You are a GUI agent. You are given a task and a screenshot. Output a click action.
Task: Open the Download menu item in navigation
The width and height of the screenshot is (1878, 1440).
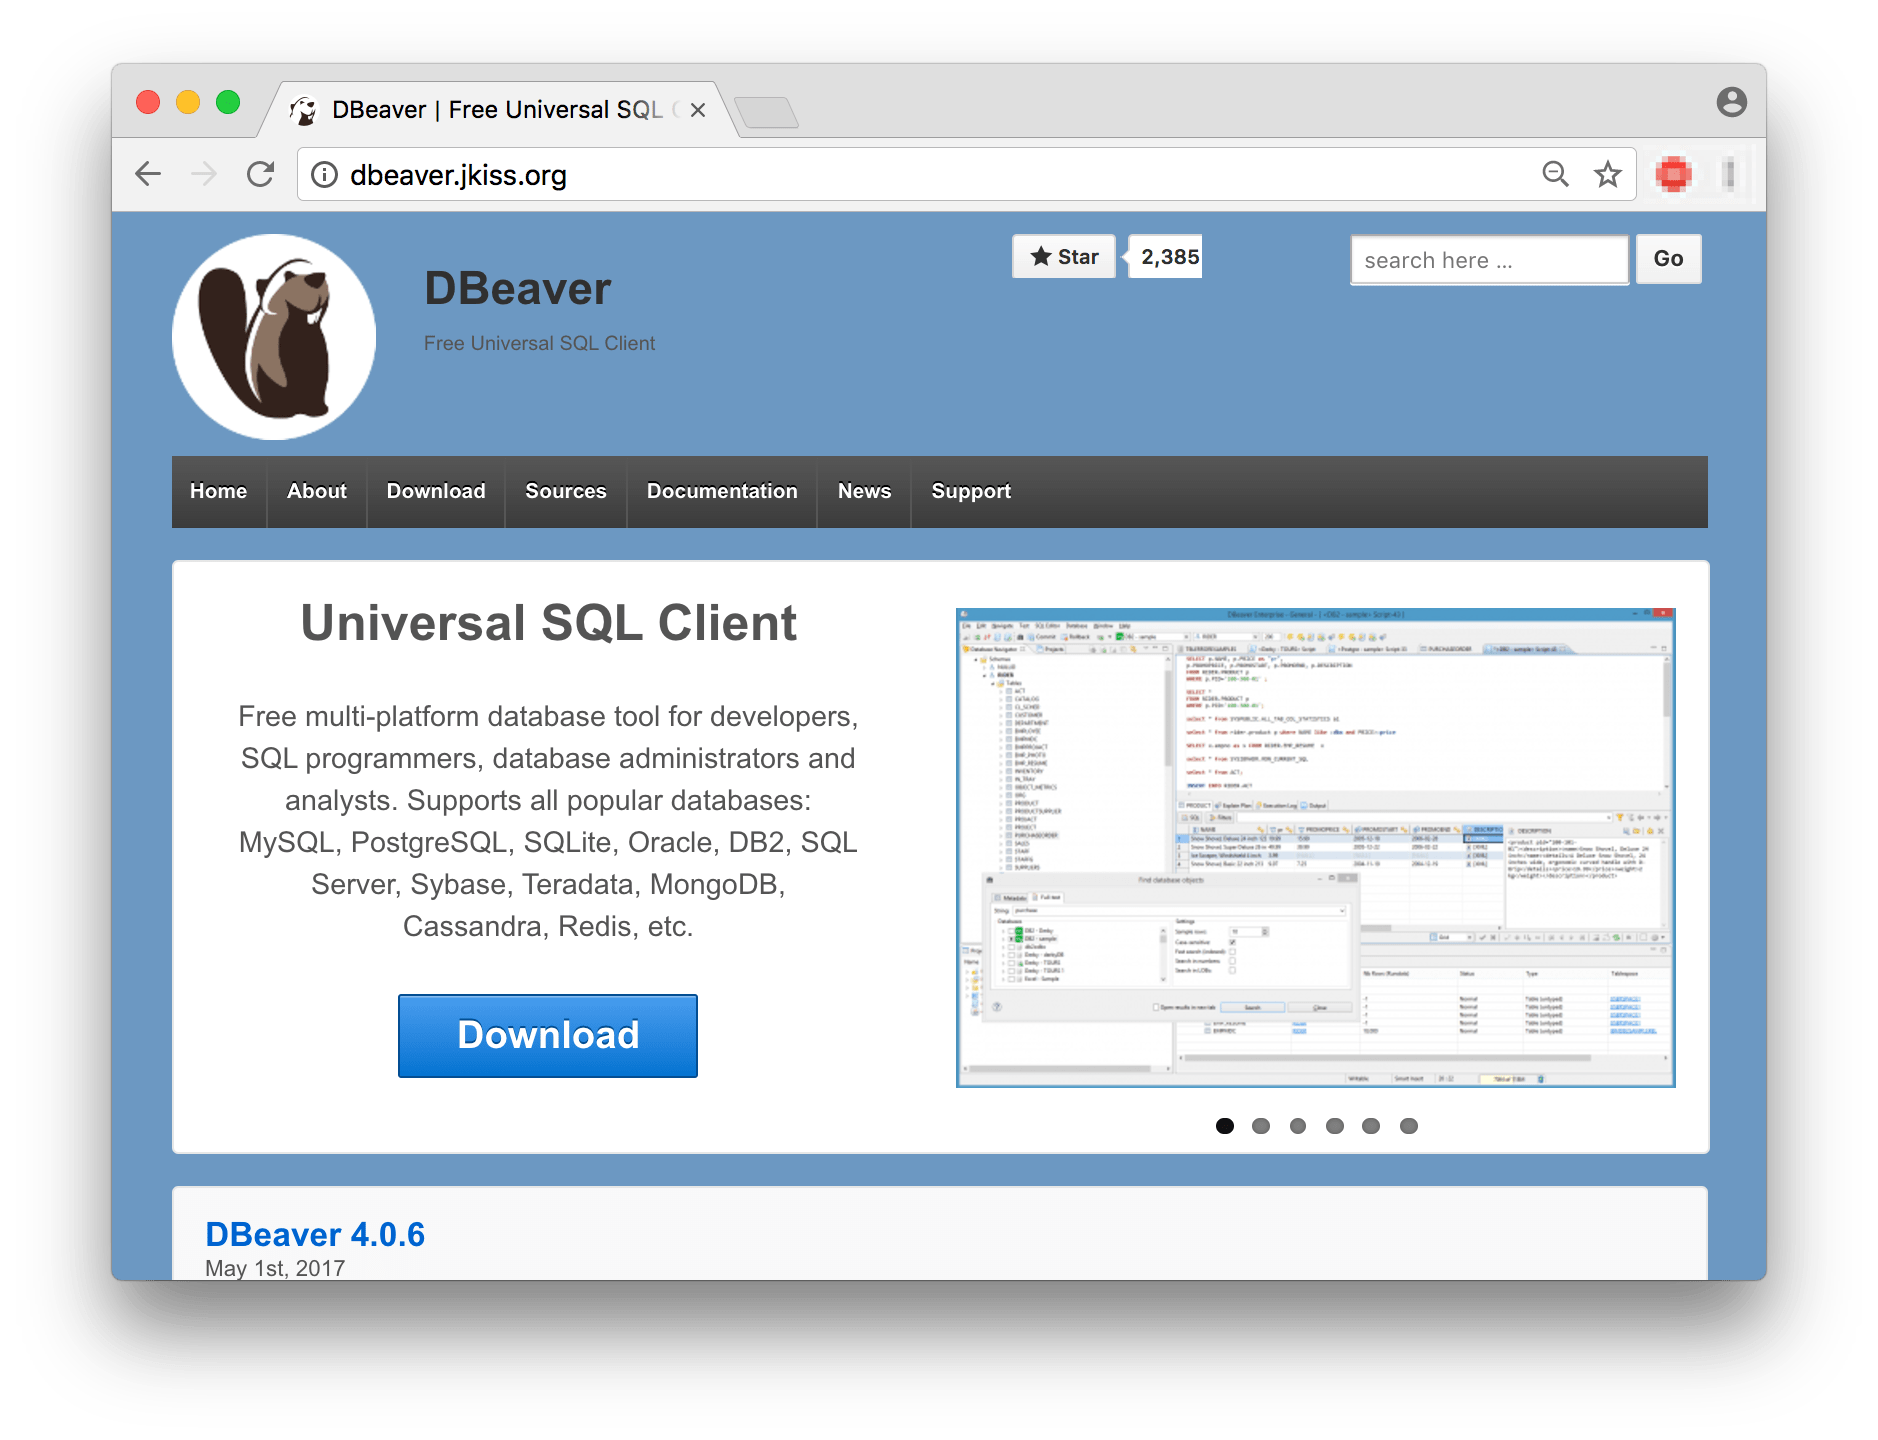point(436,491)
